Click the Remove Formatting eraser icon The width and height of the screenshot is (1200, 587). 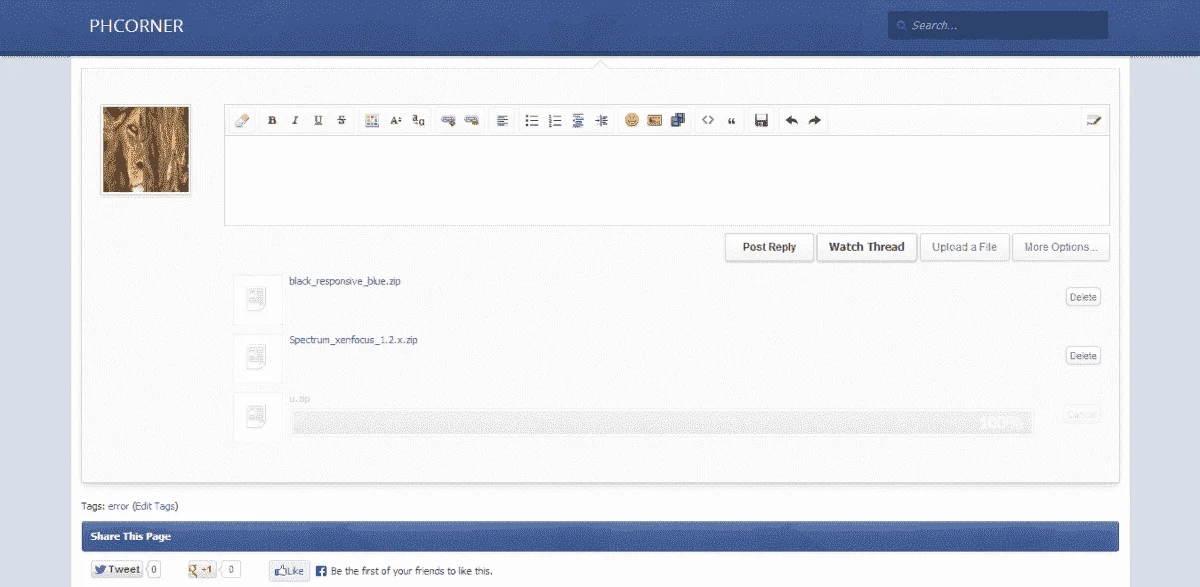[x=241, y=120]
